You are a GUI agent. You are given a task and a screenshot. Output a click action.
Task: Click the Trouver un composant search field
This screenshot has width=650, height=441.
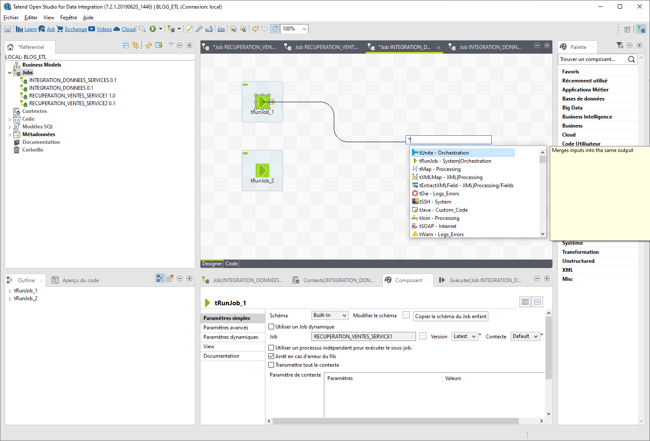click(592, 59)
